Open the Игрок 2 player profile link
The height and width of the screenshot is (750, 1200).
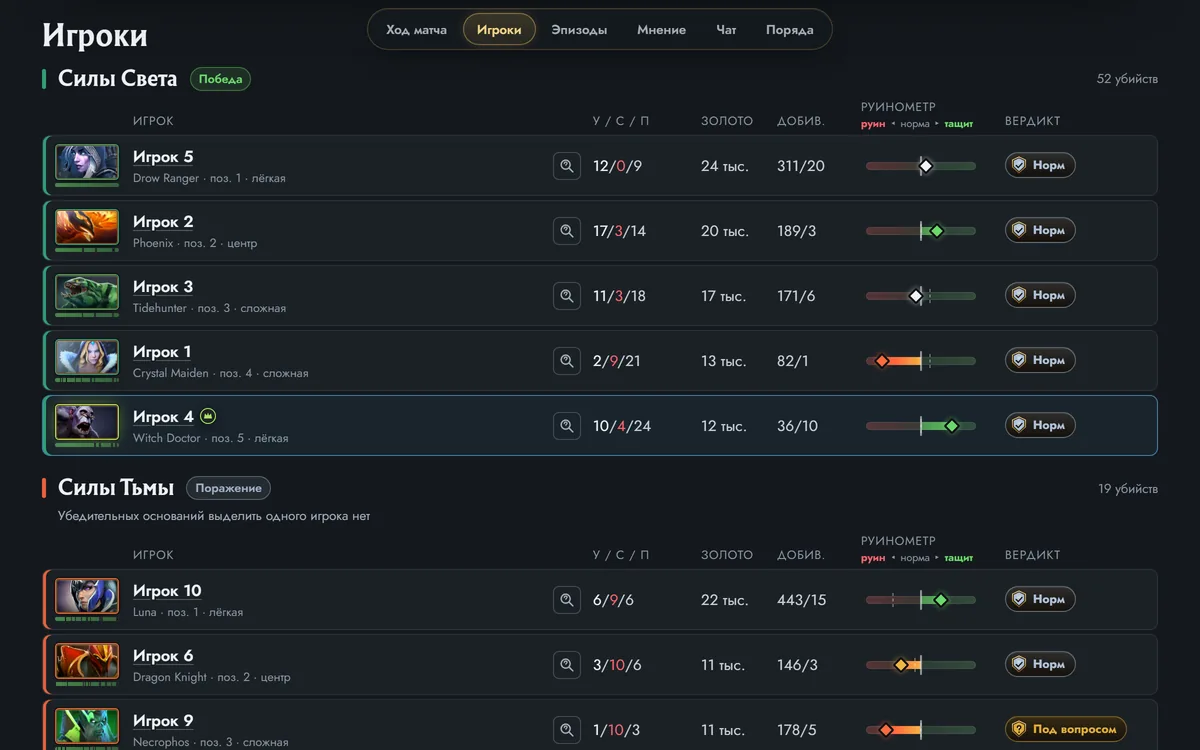tap(163, 222)
